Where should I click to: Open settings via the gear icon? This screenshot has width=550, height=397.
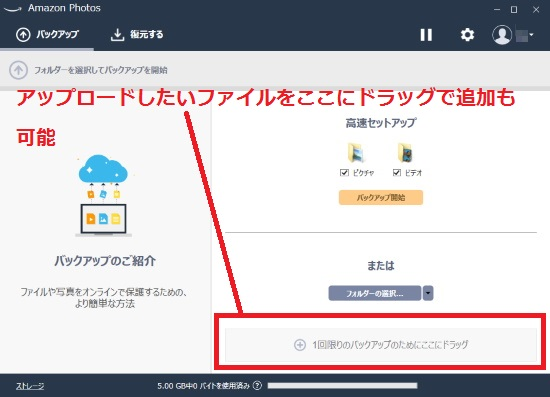pyautogui.click(x=467, y=35)
